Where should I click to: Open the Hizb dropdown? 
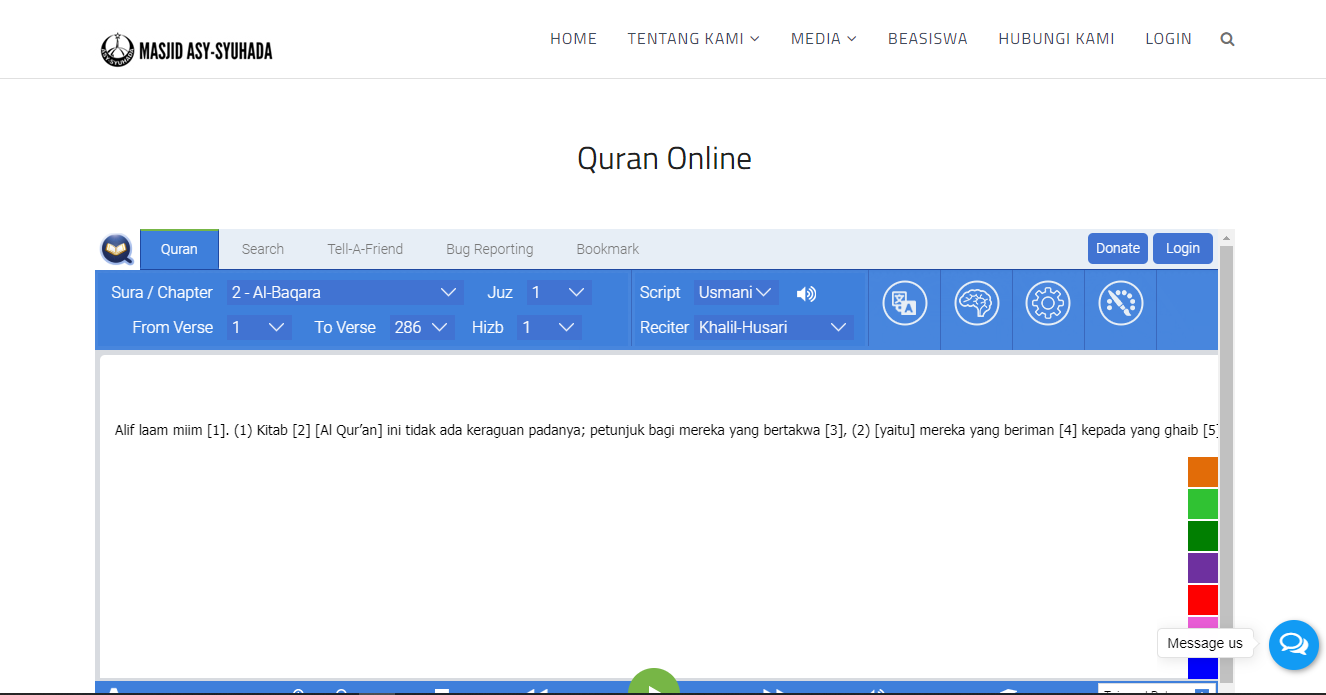(x=549, y=327)
